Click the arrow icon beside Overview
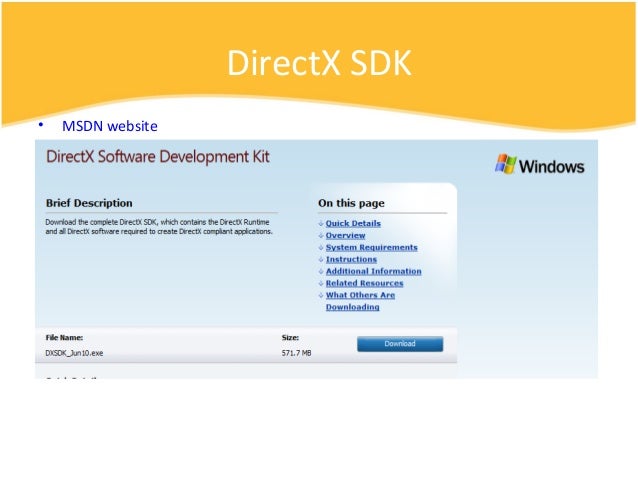 coord(321,236)
